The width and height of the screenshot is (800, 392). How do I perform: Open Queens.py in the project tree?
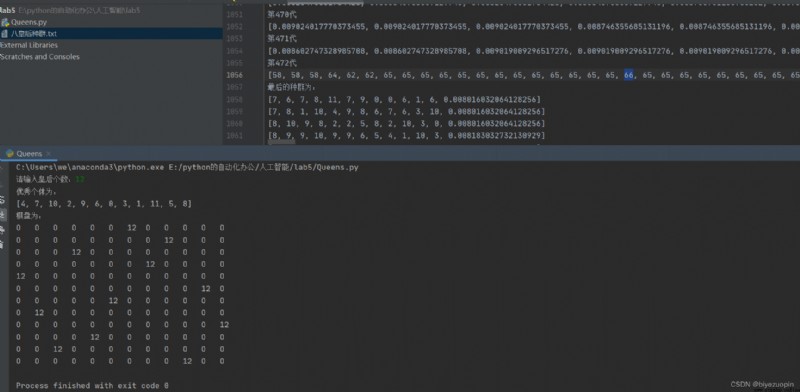click(x=29, y=22)
